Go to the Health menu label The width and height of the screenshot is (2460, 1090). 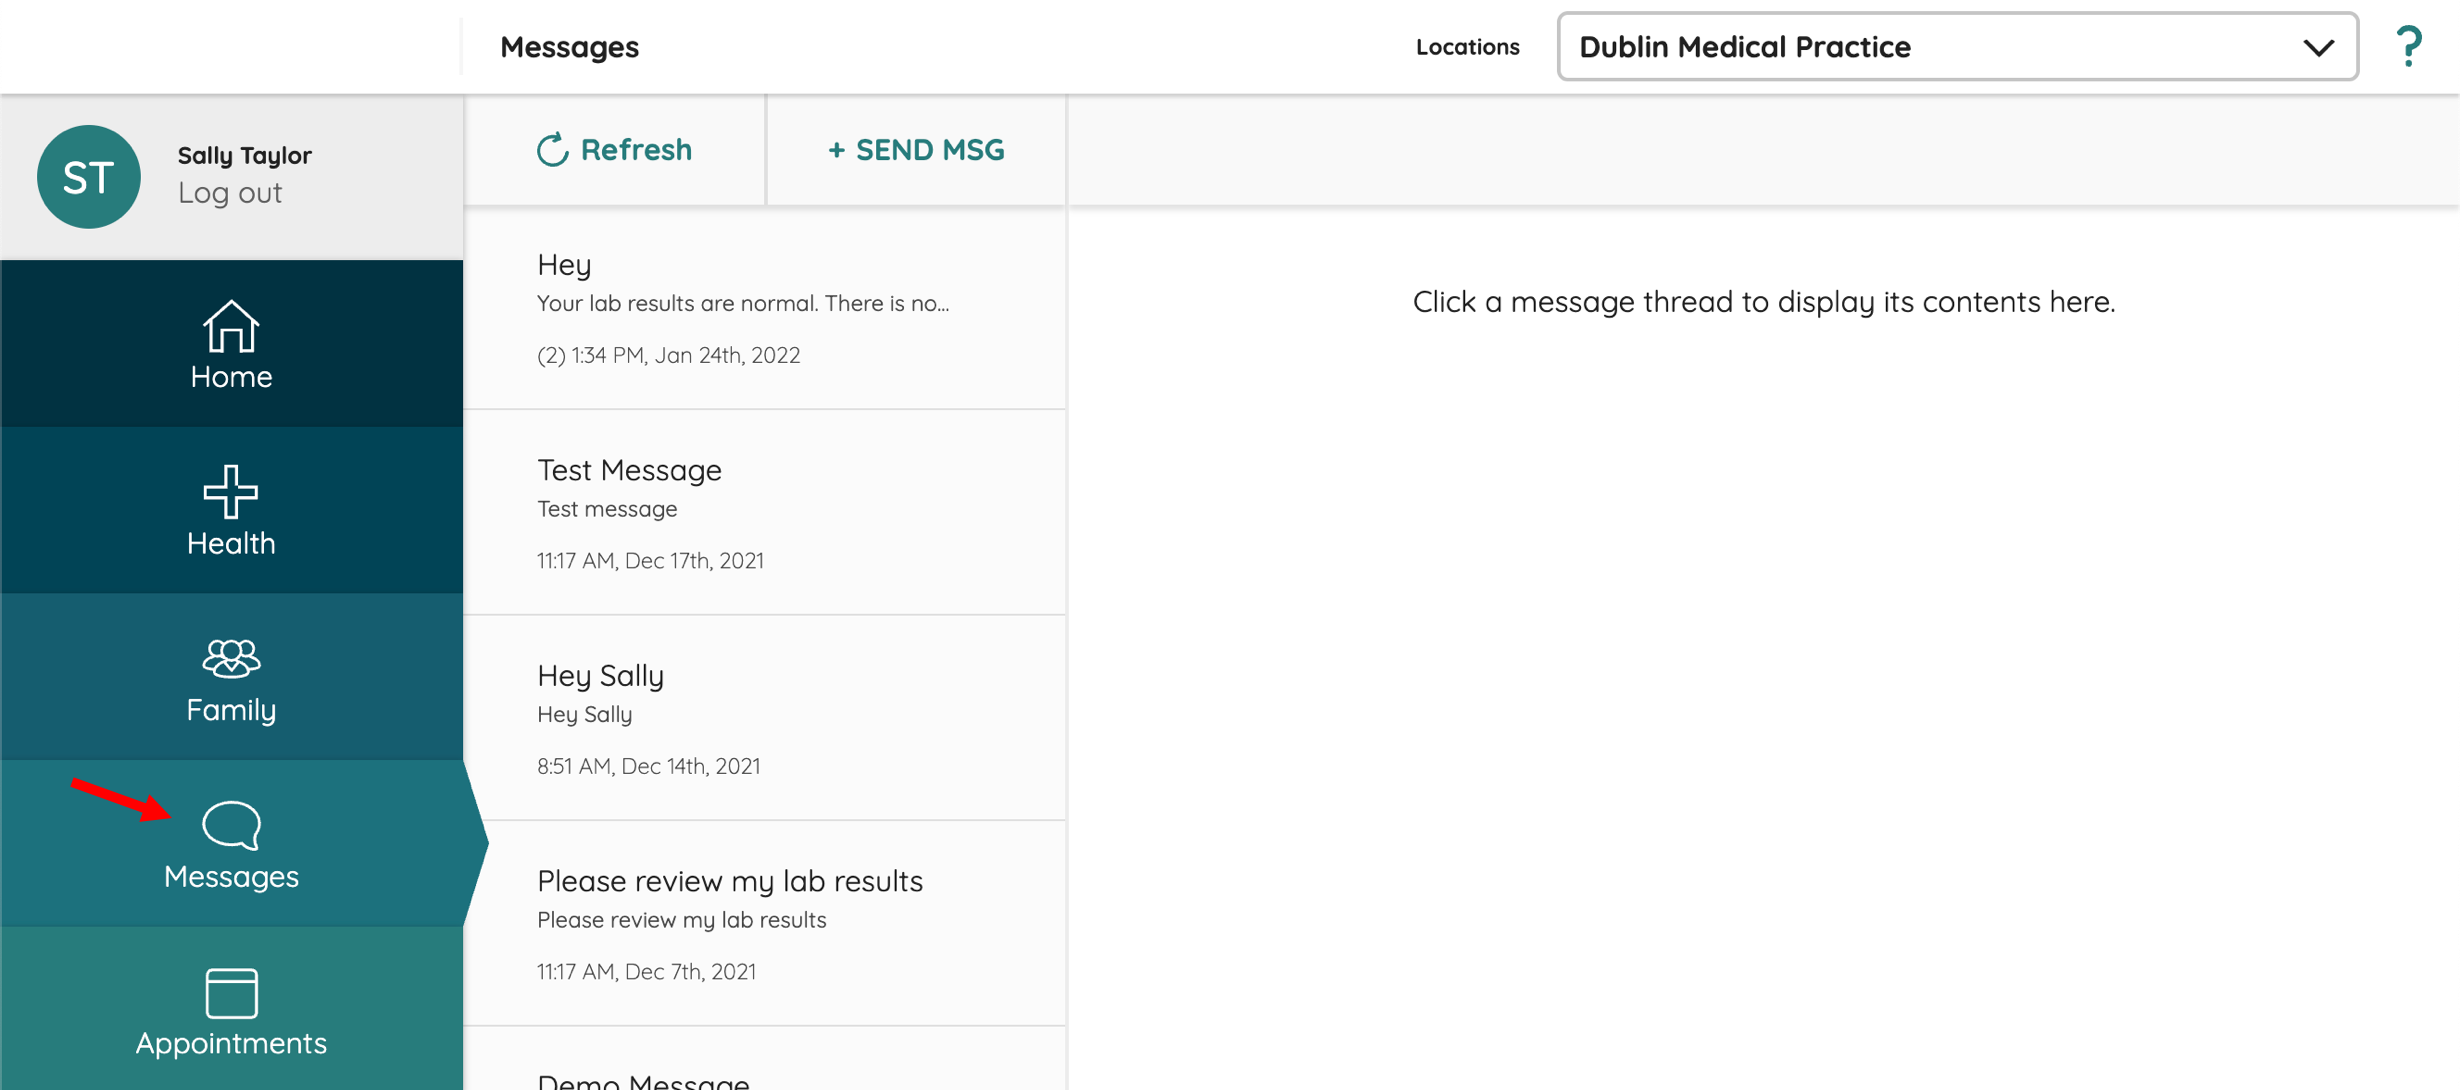(x=231, y=543)
